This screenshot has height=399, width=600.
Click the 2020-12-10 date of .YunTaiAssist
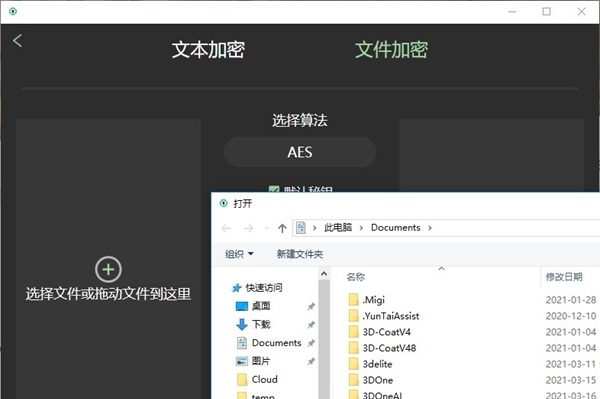(x=571, y=316)
